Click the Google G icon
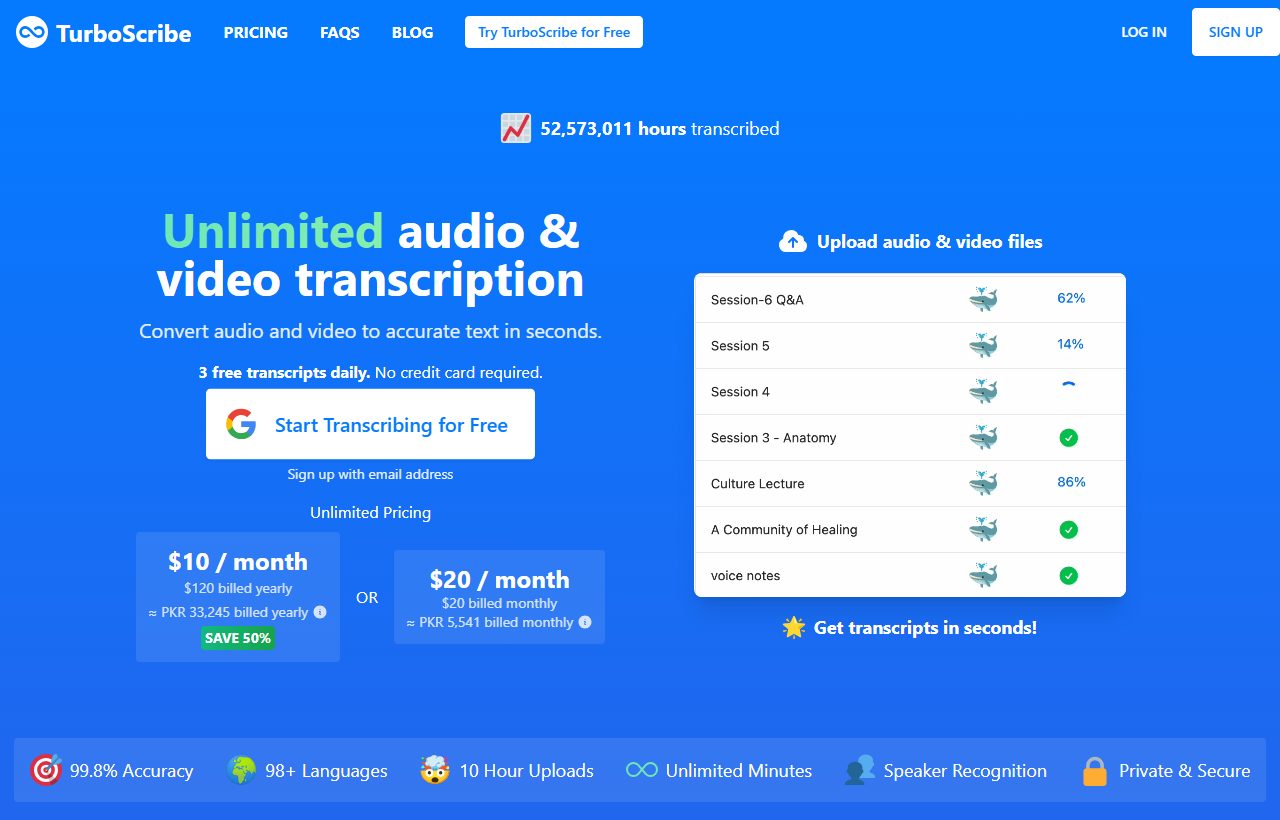The width and height of the screenshot is (1280, 820). [241, 424]
